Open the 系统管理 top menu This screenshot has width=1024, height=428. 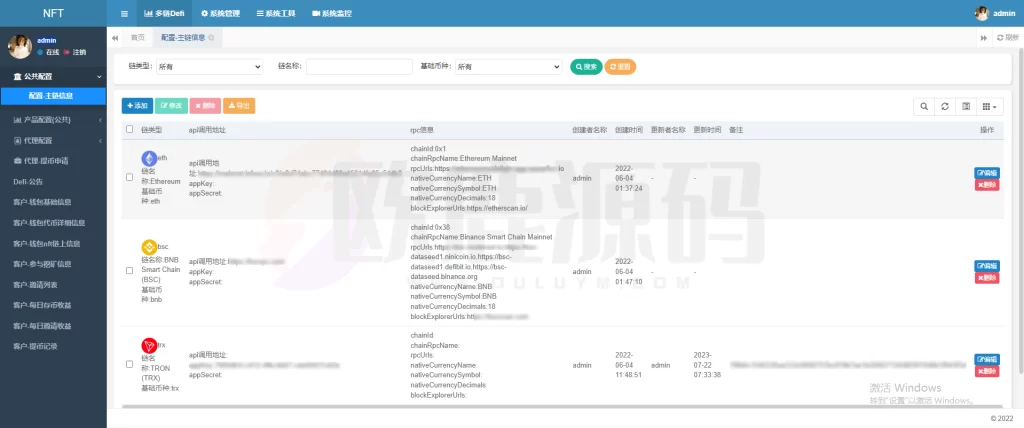[220, 13]
